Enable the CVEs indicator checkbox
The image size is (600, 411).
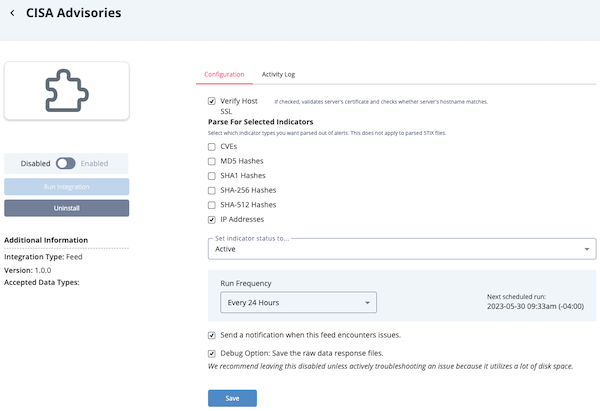click(x=212, y=147)
